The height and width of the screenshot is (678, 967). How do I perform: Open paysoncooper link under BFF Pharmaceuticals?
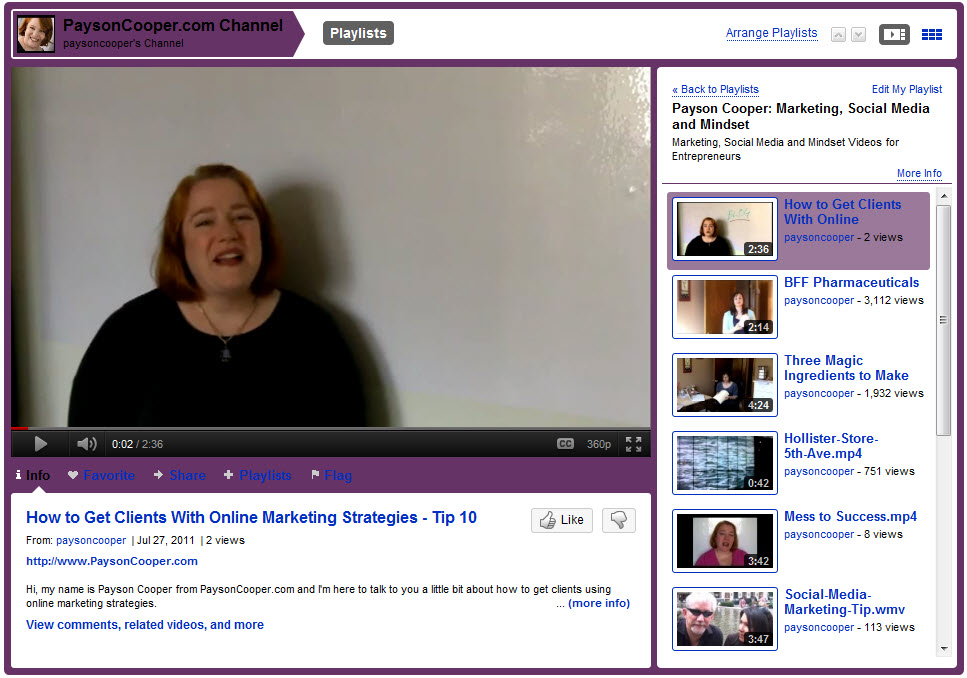pos(819,300)
